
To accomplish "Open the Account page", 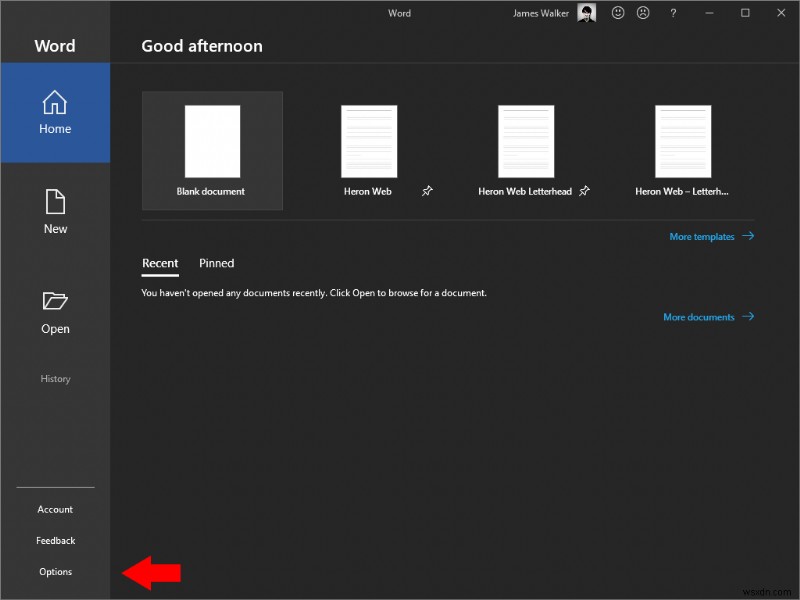I will 55,509.
